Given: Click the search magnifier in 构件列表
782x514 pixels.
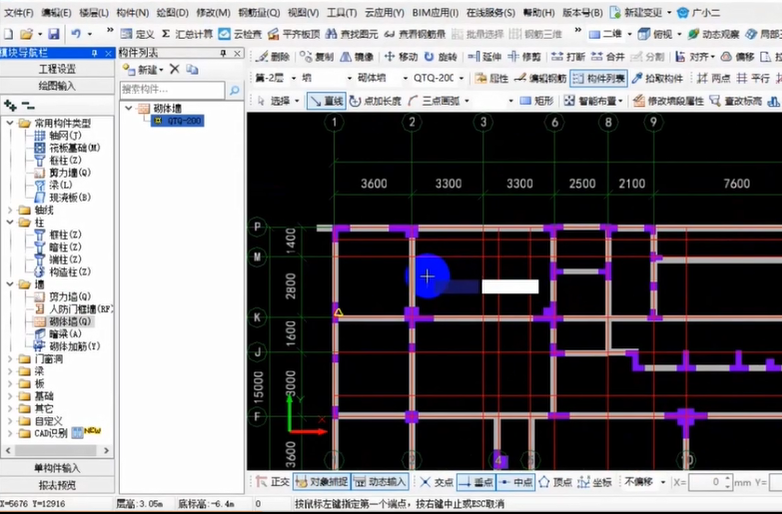Looking at the screenshot, I should point(234,90).
